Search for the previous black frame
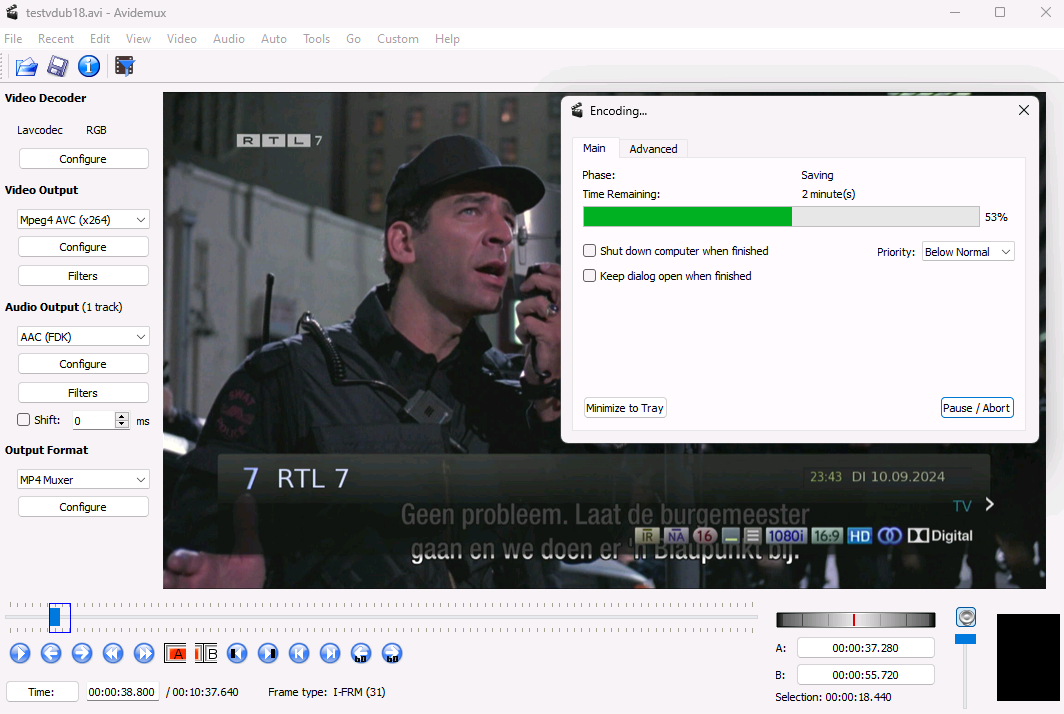1064x714 pixels. (x=237, y=653)
